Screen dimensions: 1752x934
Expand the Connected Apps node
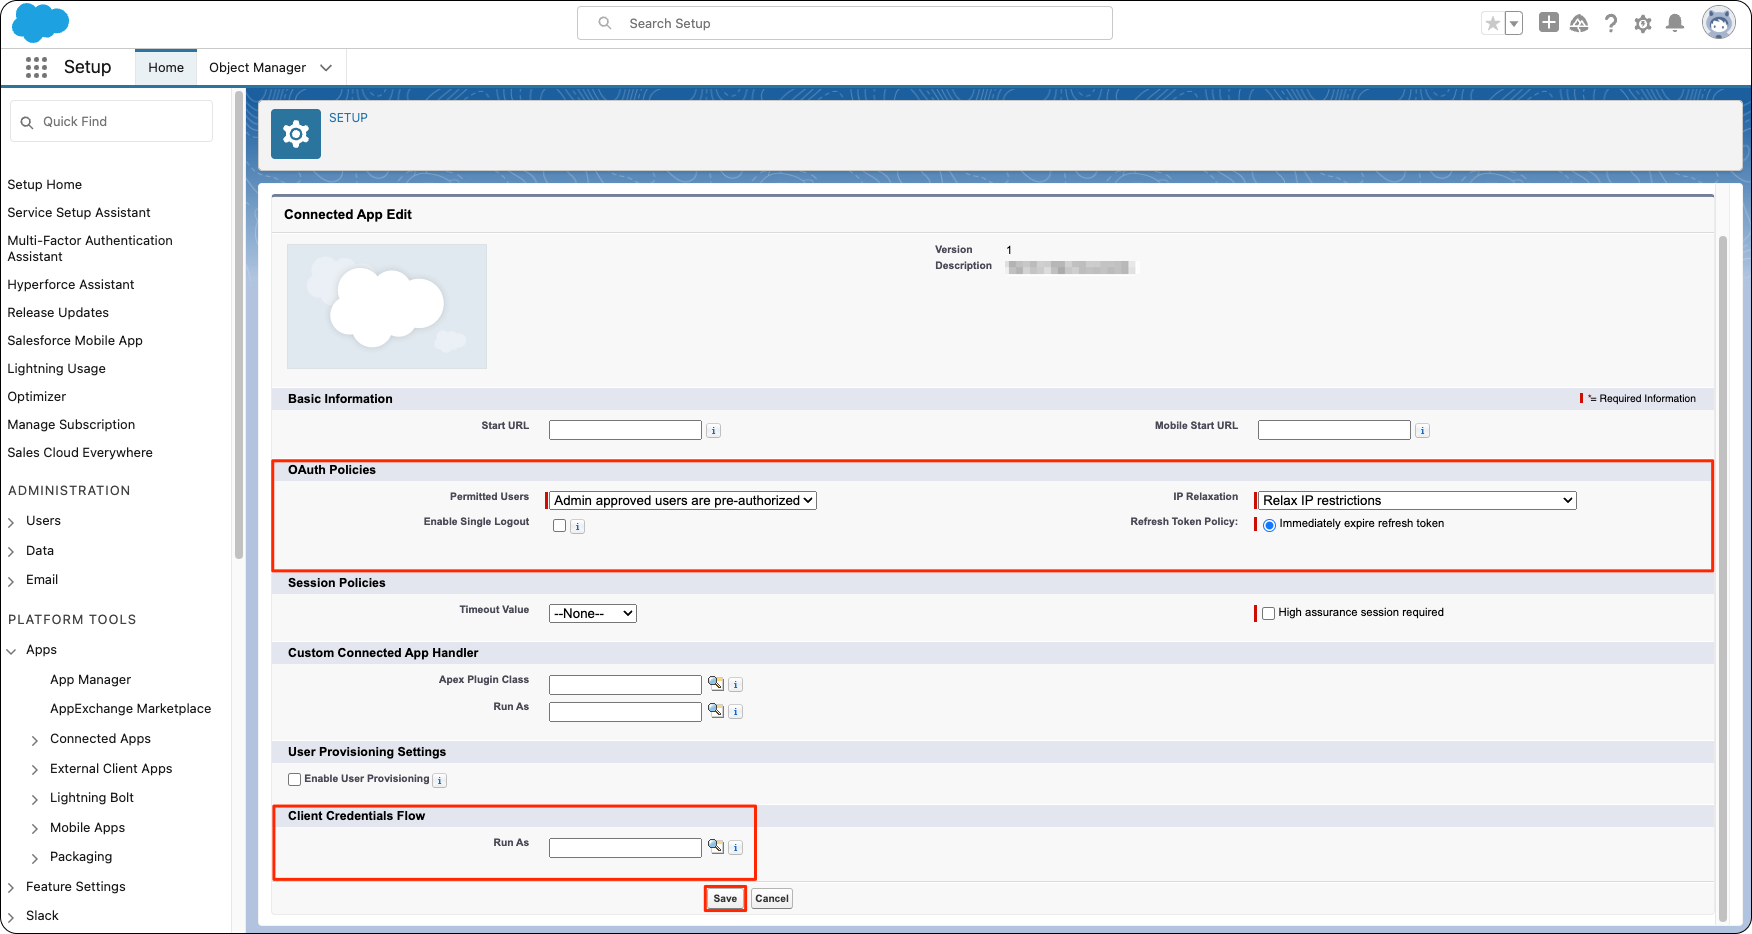click(x=35, y=740)
